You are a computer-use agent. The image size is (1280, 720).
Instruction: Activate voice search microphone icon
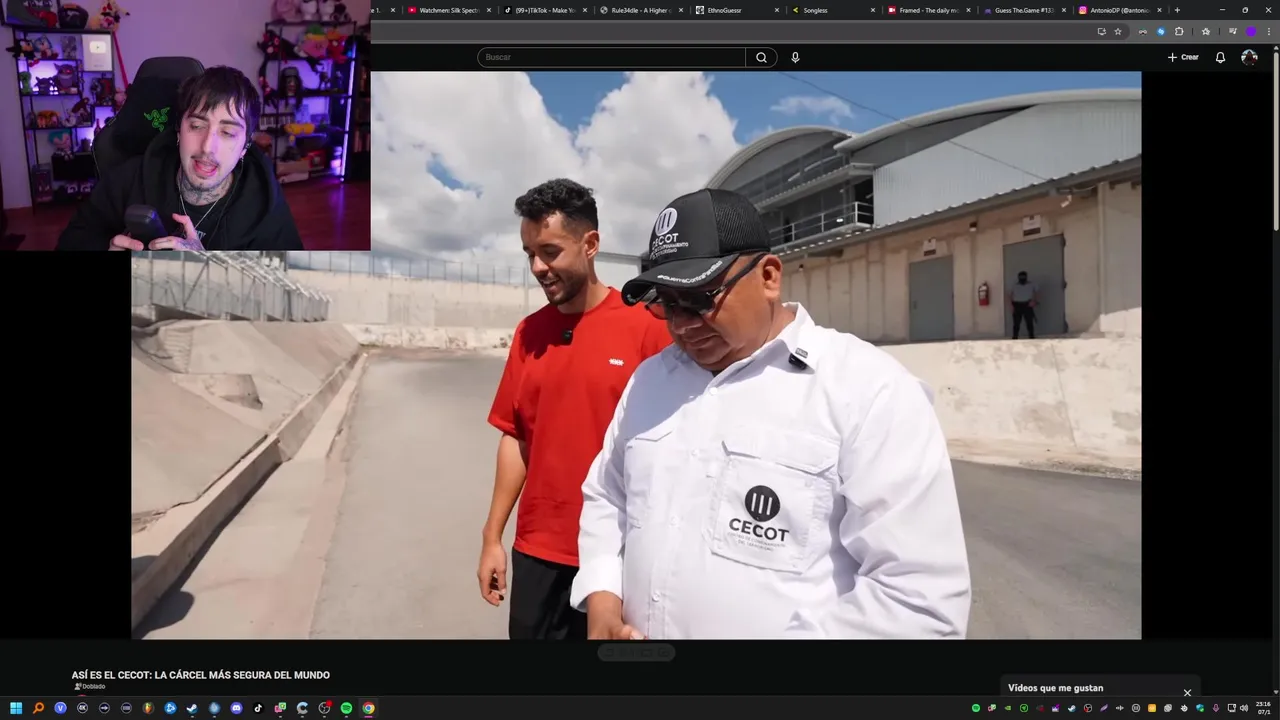795,57
